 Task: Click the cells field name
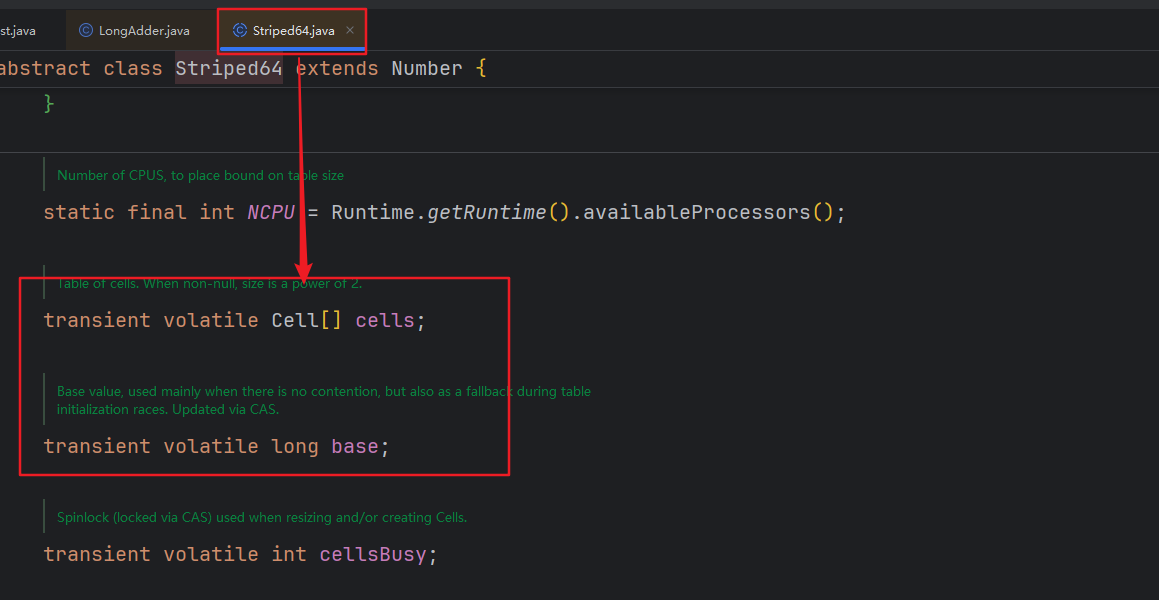(x=385, y=321)
